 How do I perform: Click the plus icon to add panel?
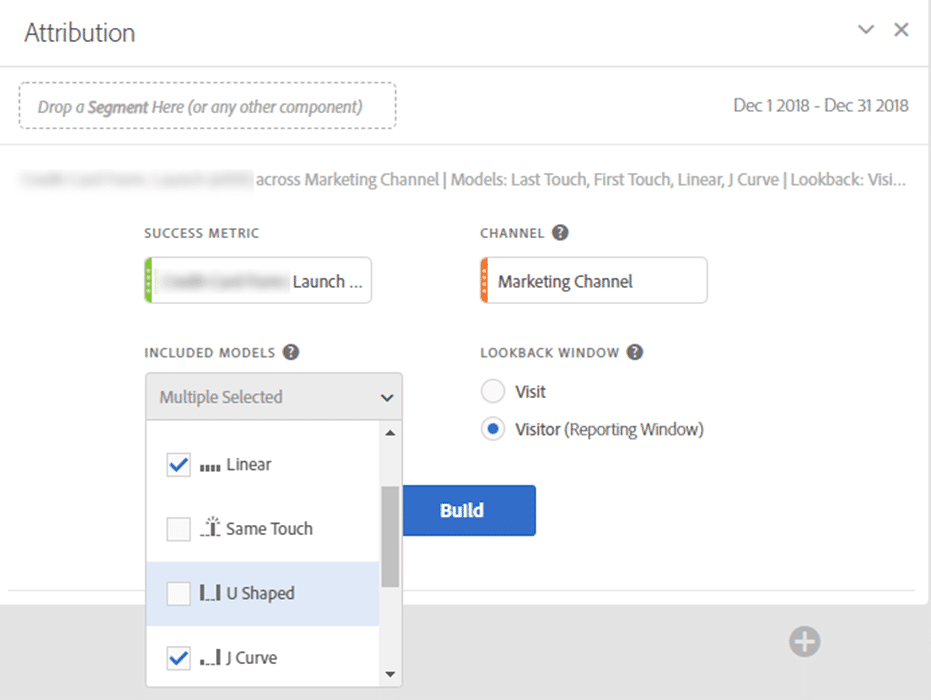coord(804,641)
